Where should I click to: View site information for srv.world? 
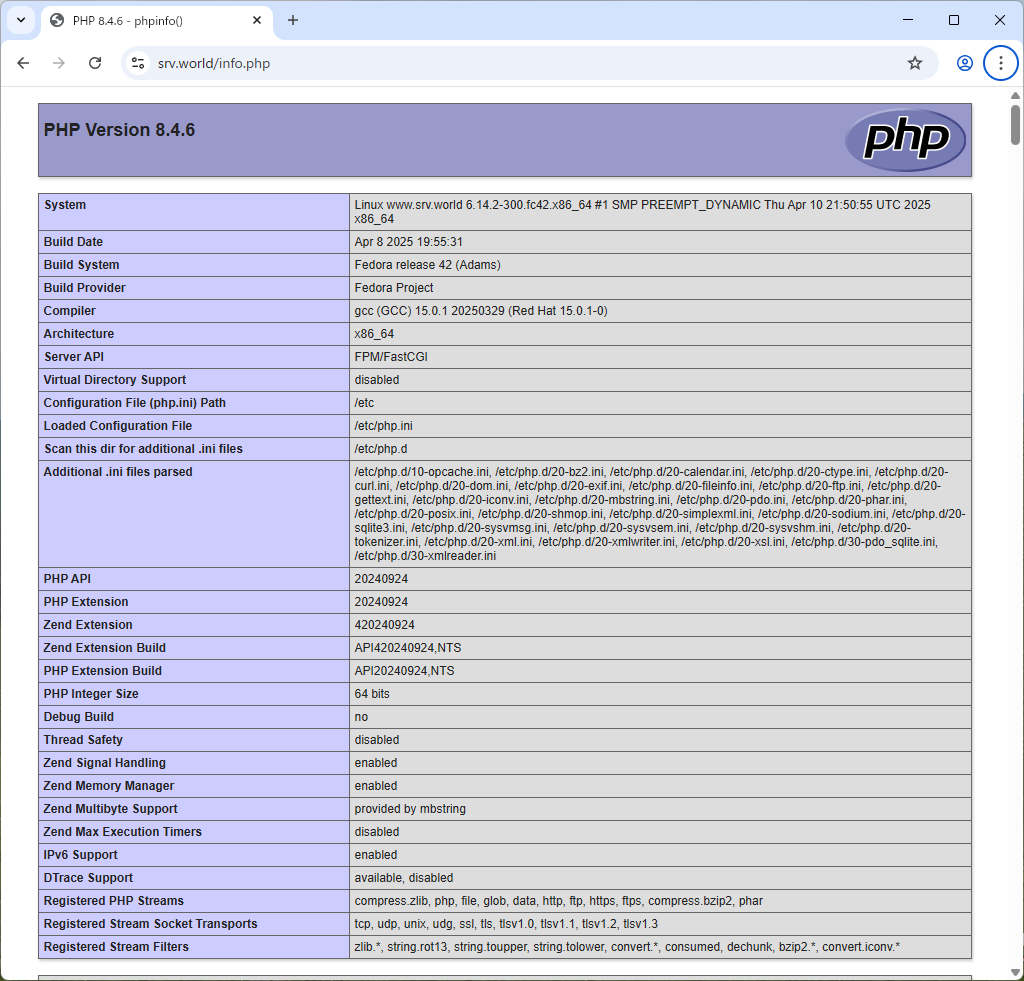[x=138, y=63]
